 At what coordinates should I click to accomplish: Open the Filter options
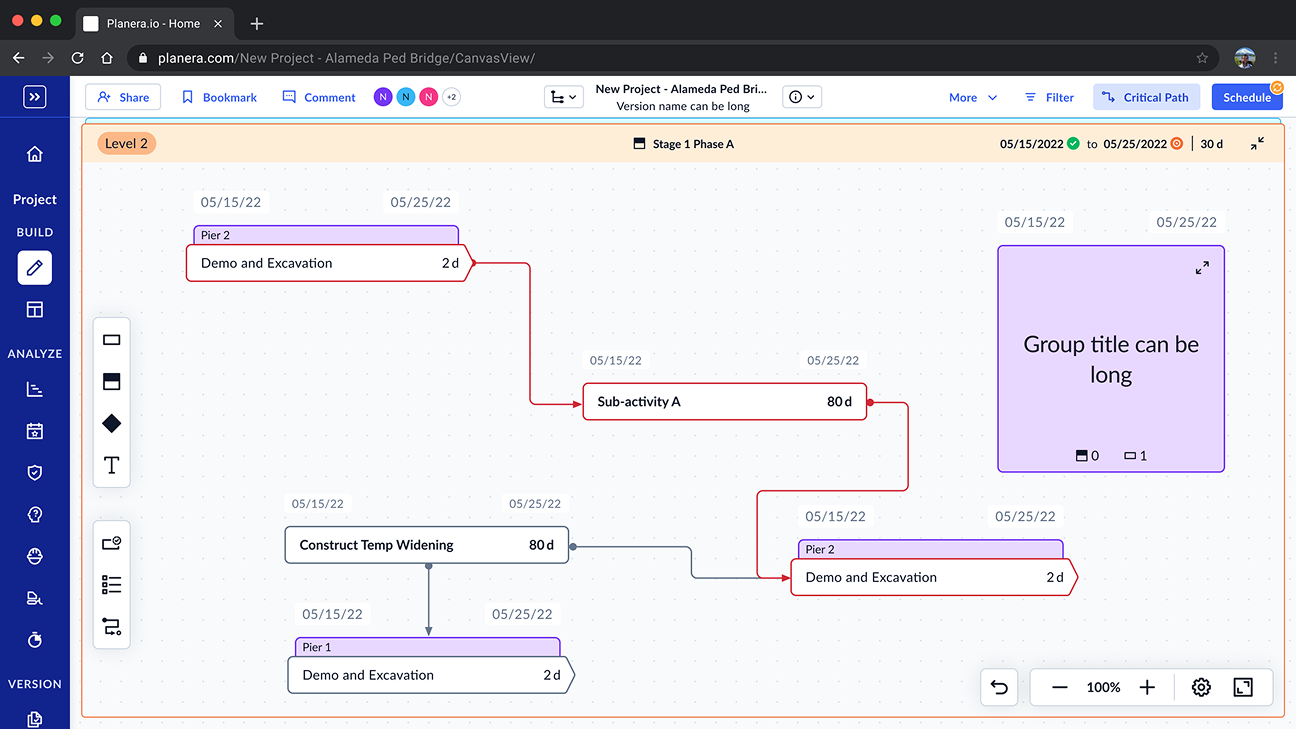pos(1049,97)
